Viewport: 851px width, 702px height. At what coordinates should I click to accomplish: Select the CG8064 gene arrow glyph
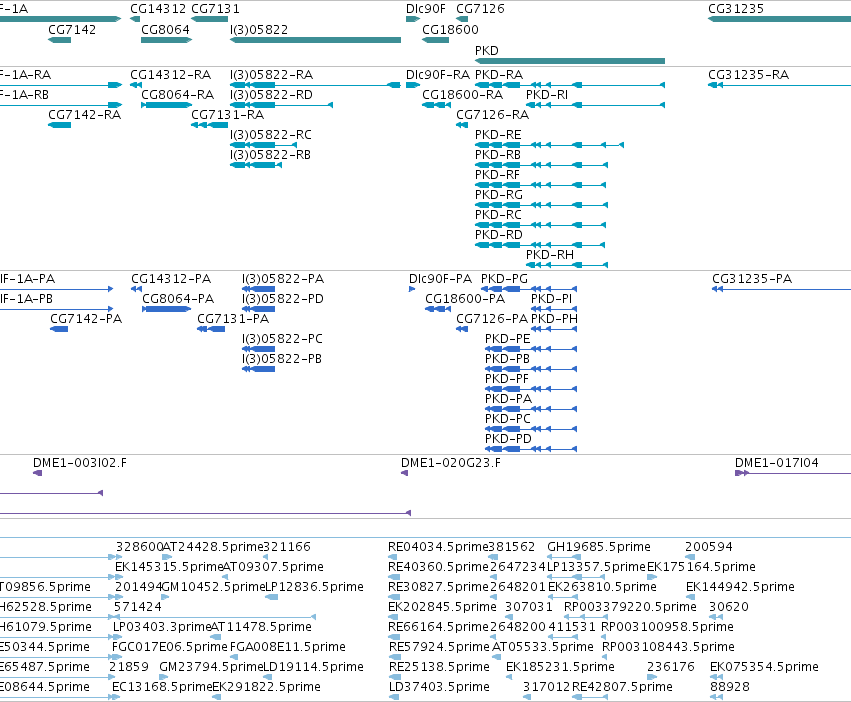pos(166,40)
